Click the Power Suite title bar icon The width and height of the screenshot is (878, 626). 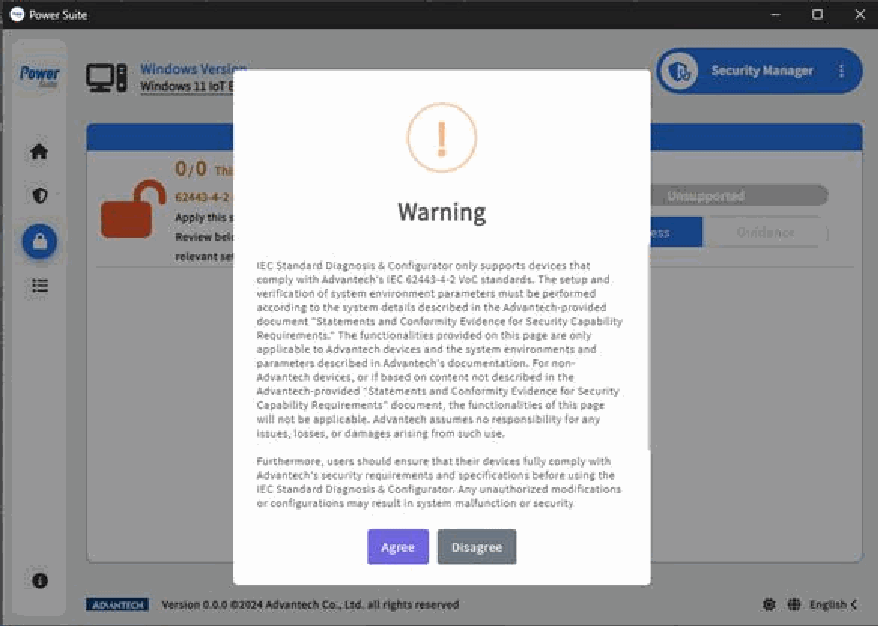[17, 15]
